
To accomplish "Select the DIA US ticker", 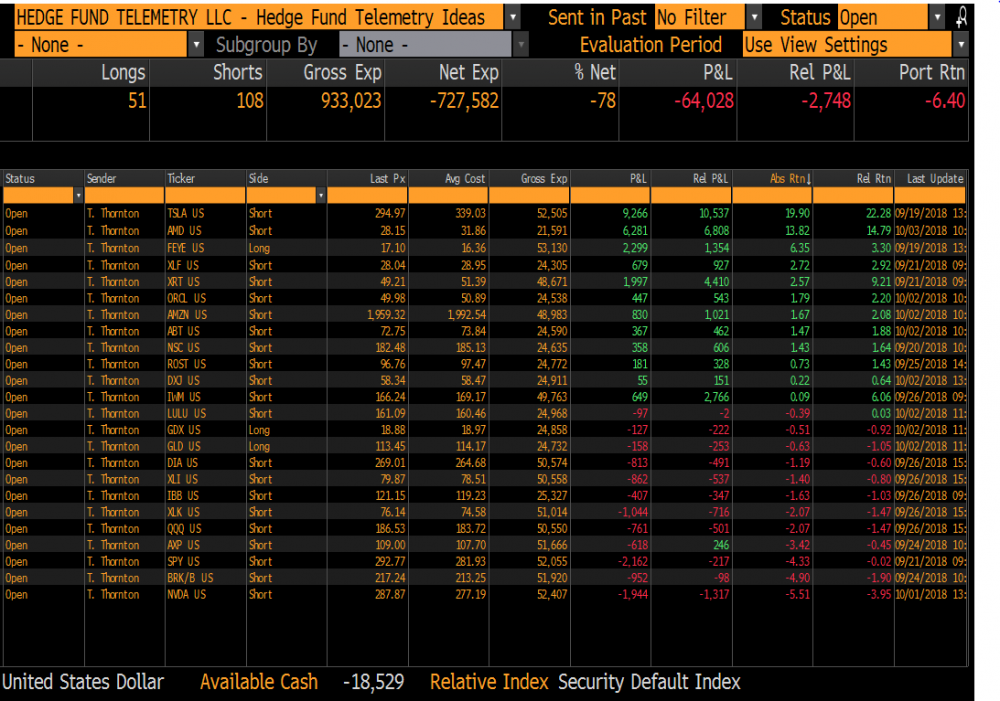I will 182,462.
